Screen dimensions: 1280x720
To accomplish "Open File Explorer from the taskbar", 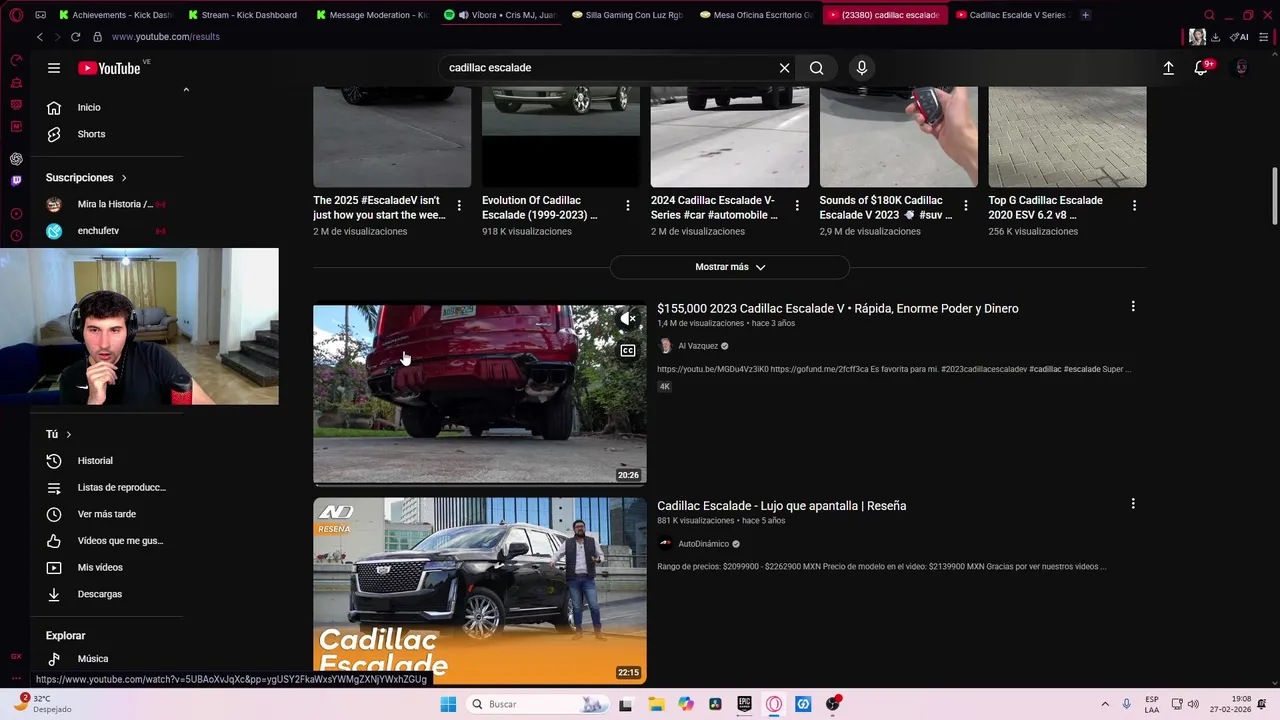I will pyautogui.click(x=656, y=704).
